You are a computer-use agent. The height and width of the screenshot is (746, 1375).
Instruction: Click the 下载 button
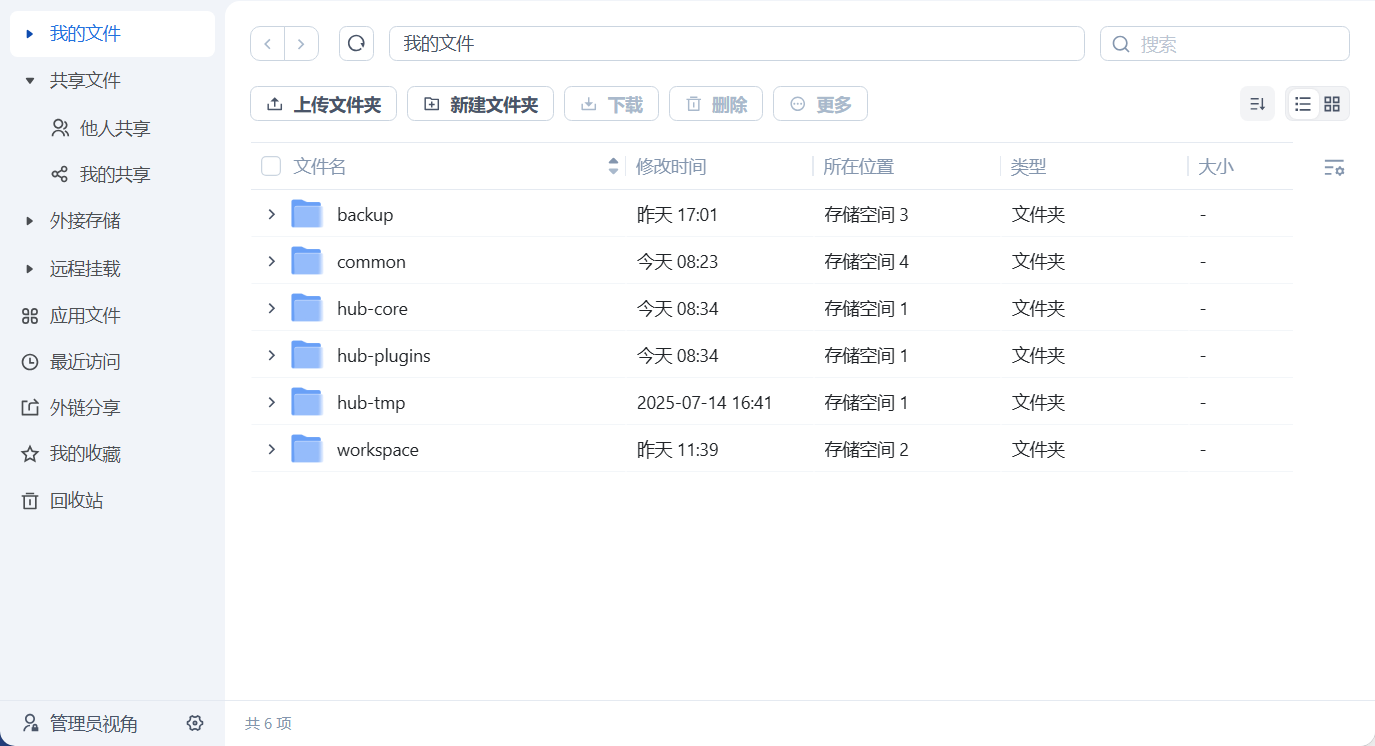611,104
